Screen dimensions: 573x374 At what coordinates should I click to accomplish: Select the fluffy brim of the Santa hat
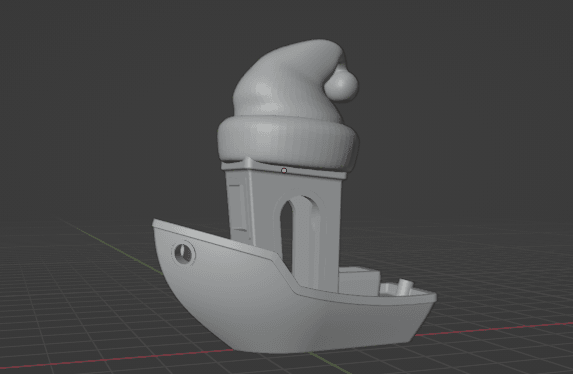click(x=288, y=143)
